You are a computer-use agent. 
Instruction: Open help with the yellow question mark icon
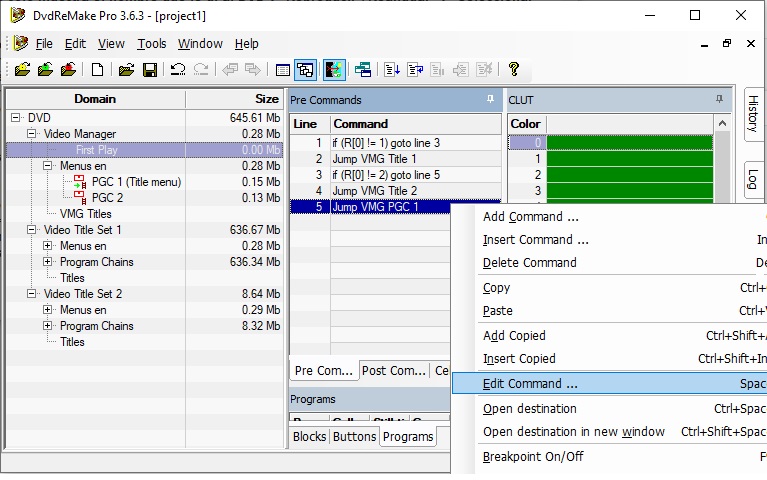514,69
